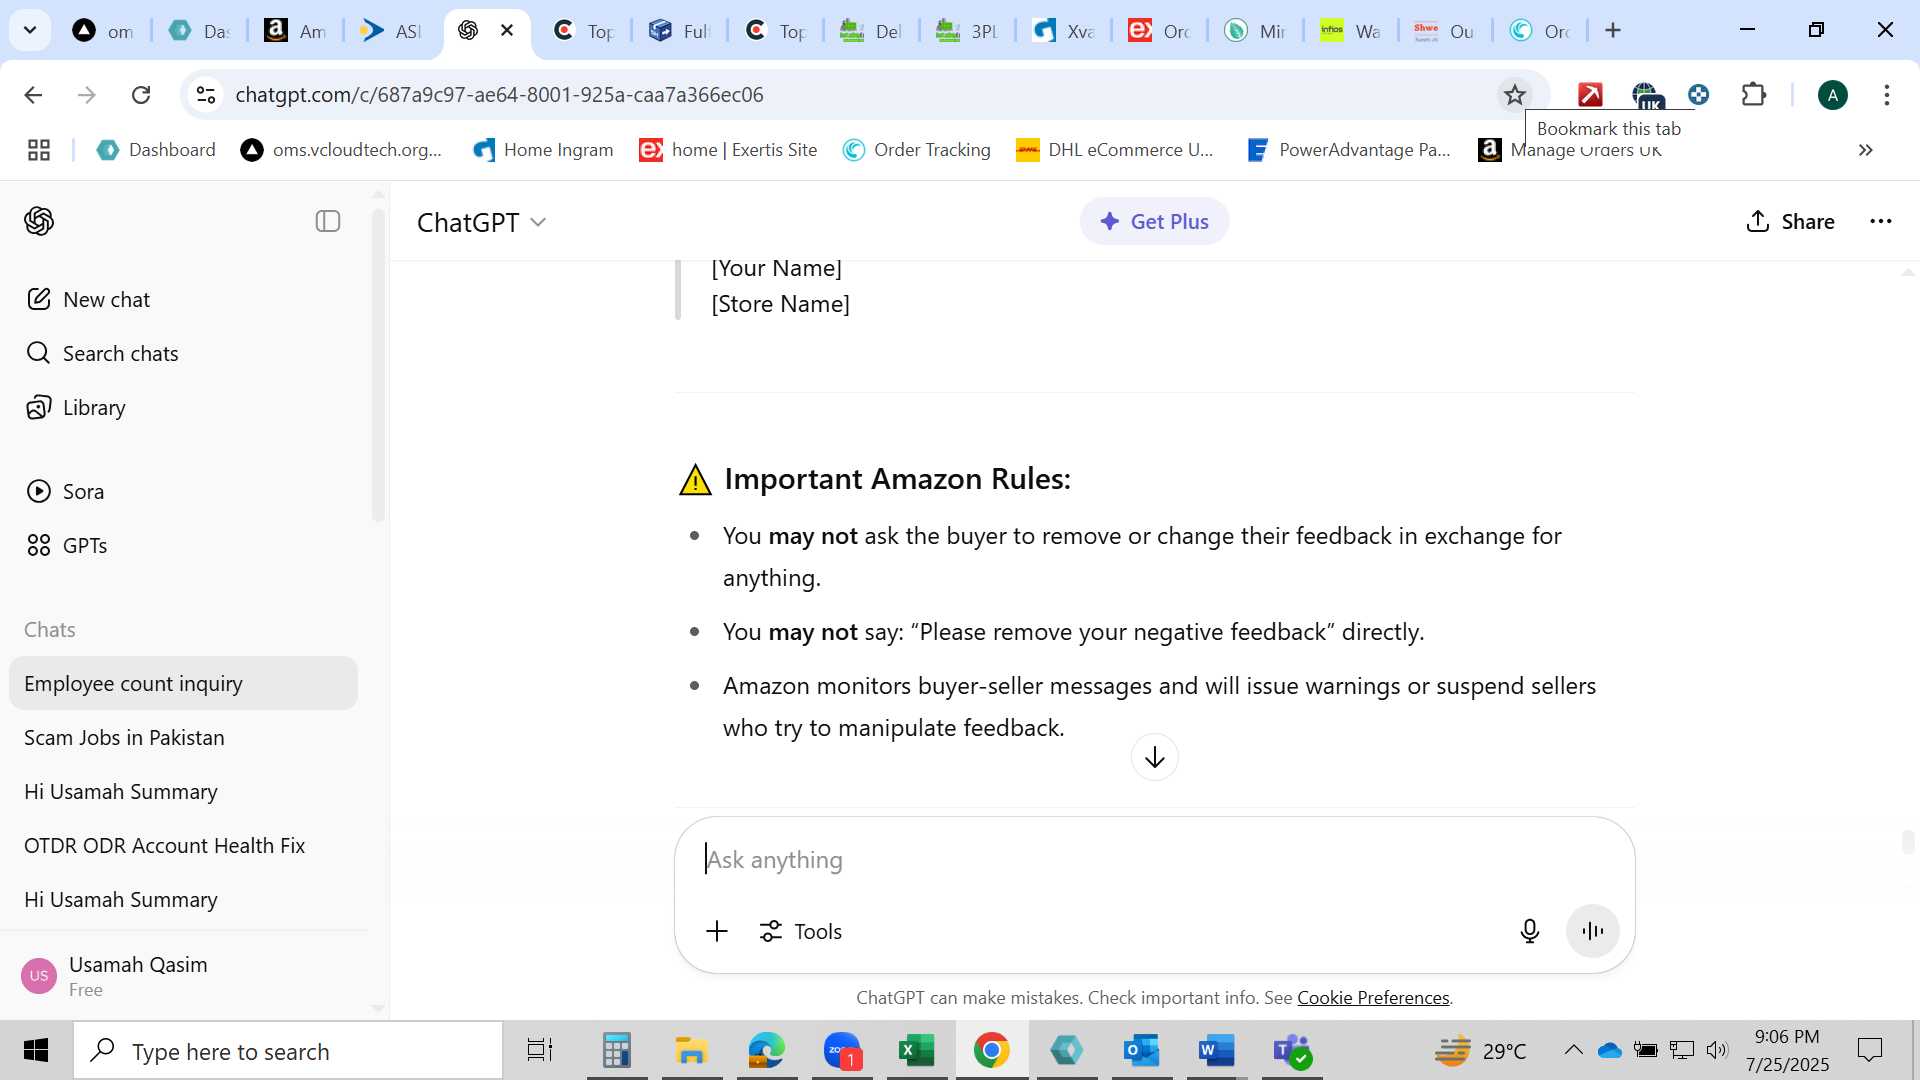Open the bookmarks apps grid icon
The image size is (1920, 1080).
click(39, 150)
